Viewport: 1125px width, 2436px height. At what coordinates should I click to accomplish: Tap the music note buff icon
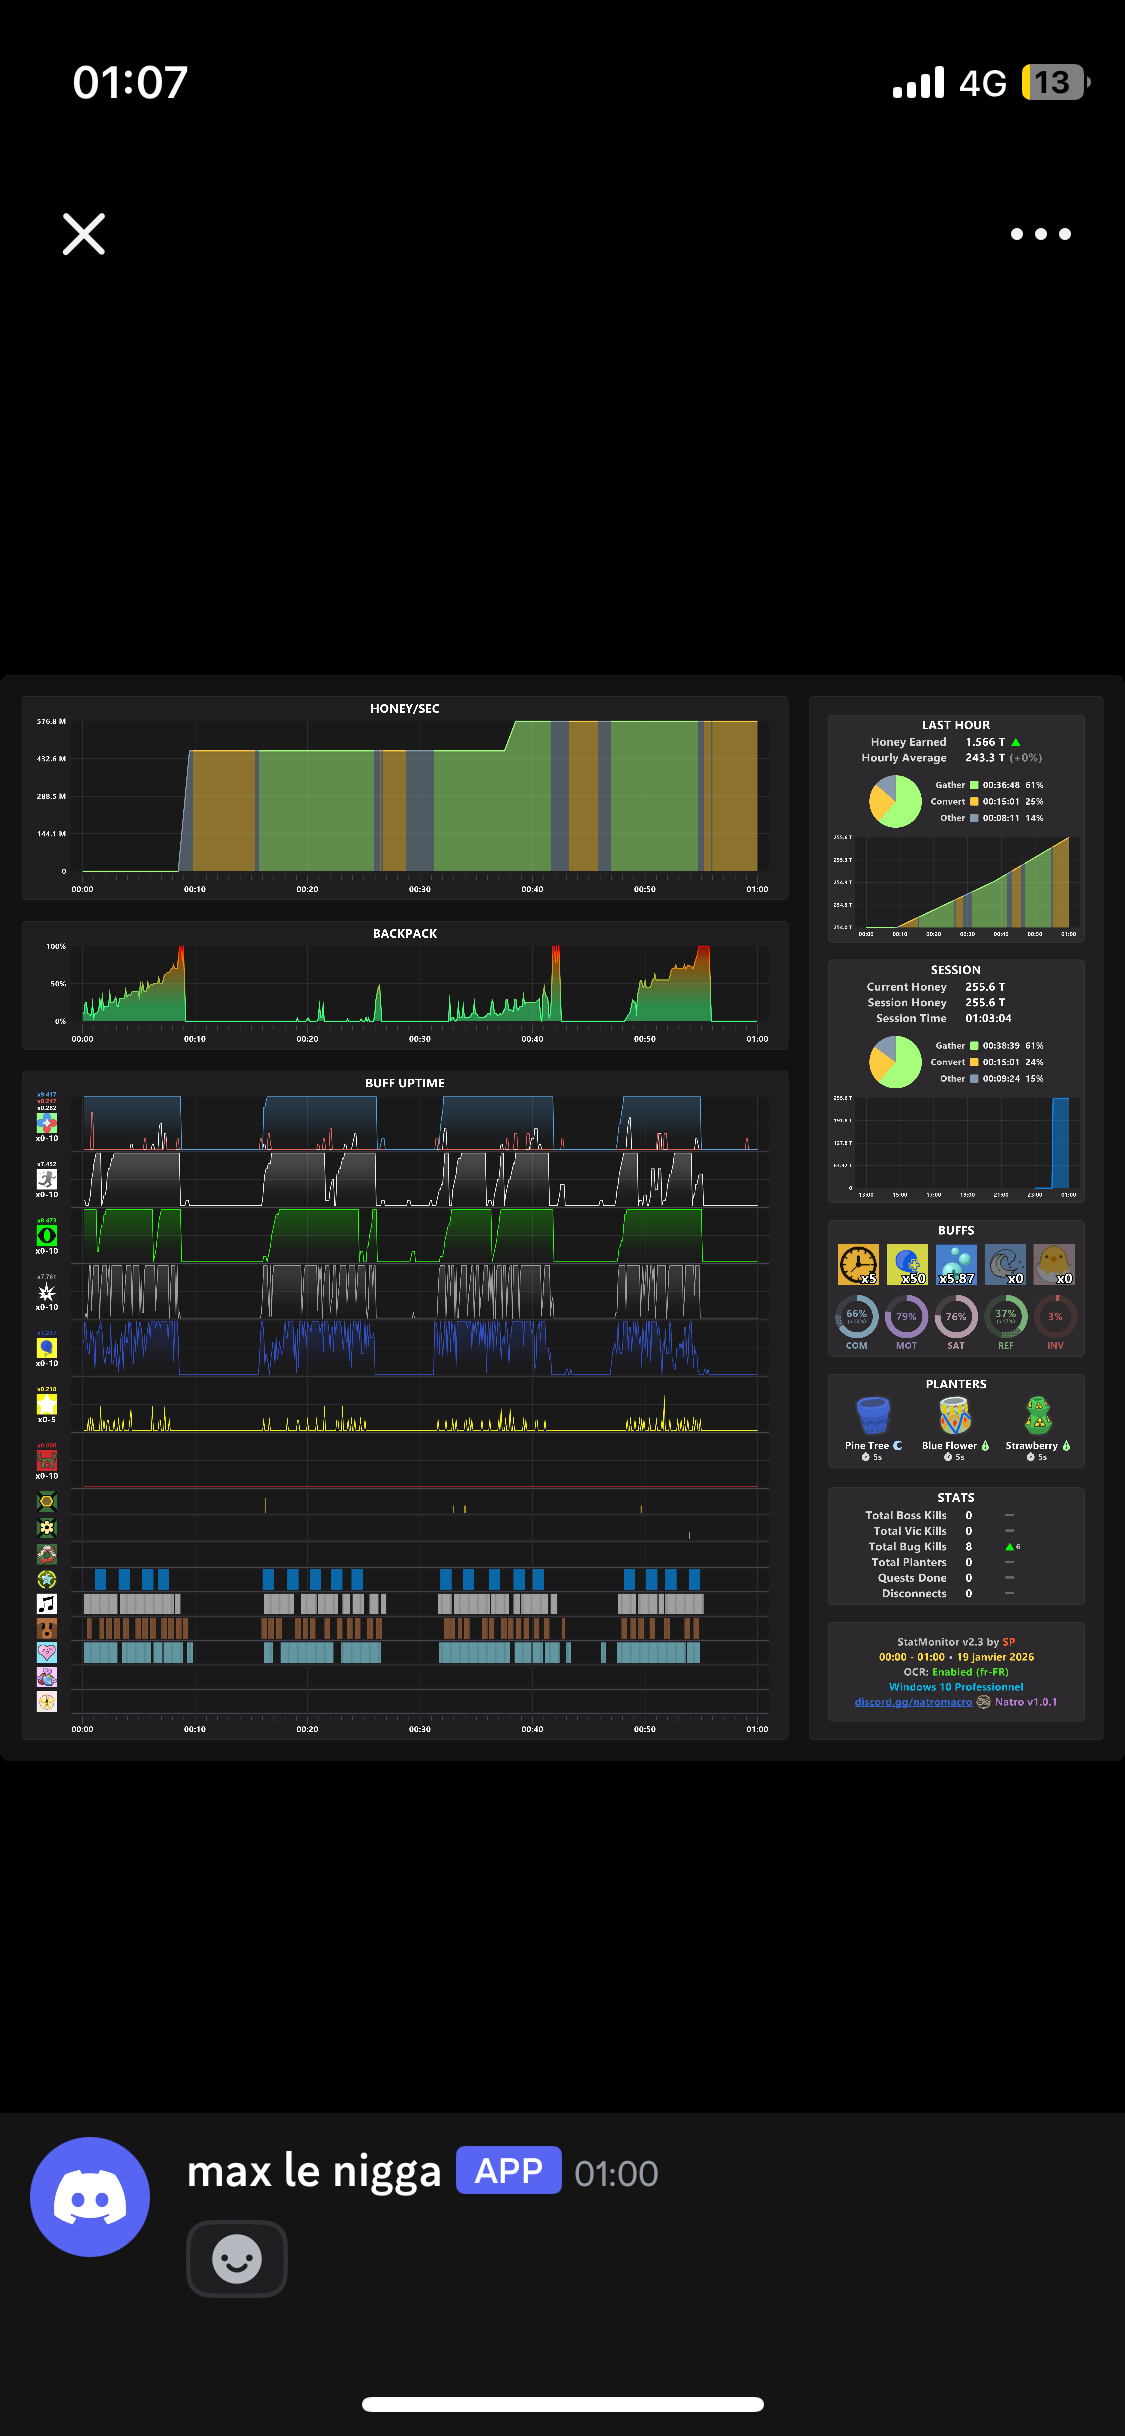[47, 1604]
